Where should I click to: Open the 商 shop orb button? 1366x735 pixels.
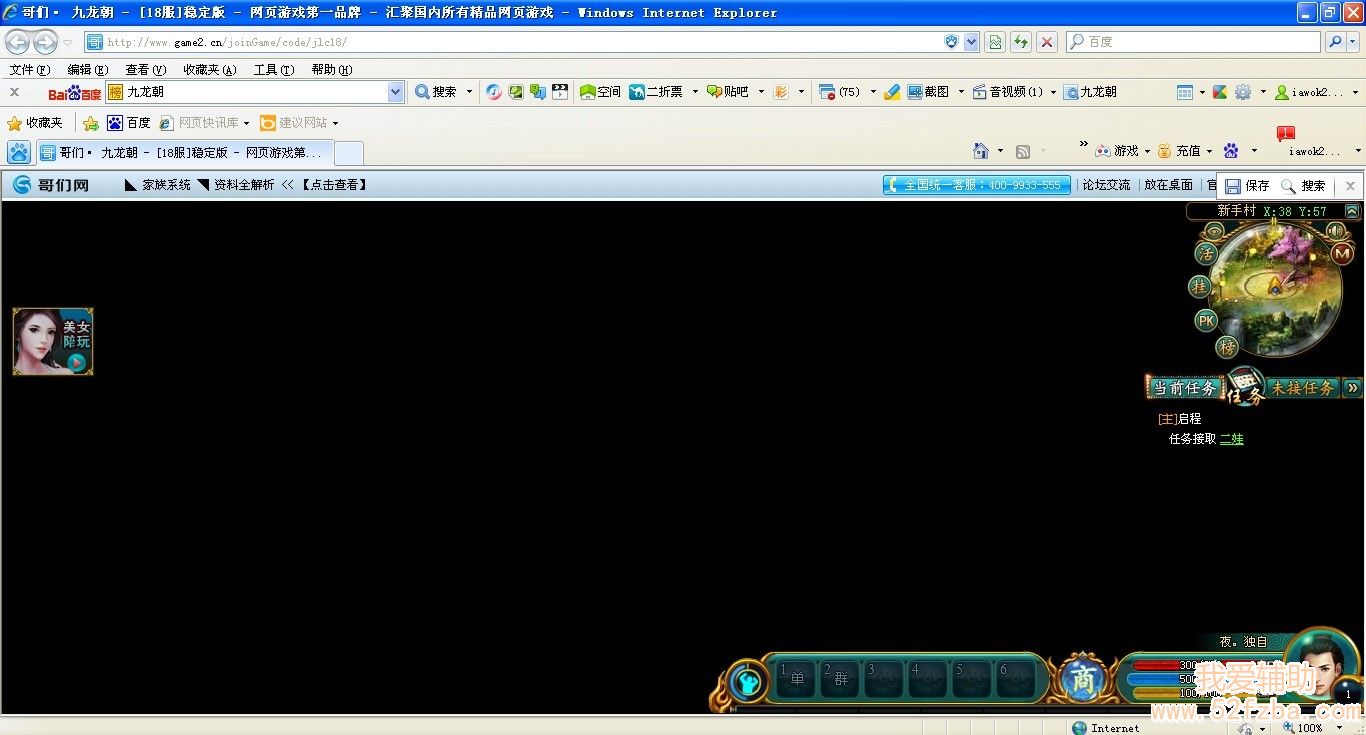(x=1082, y=680)
